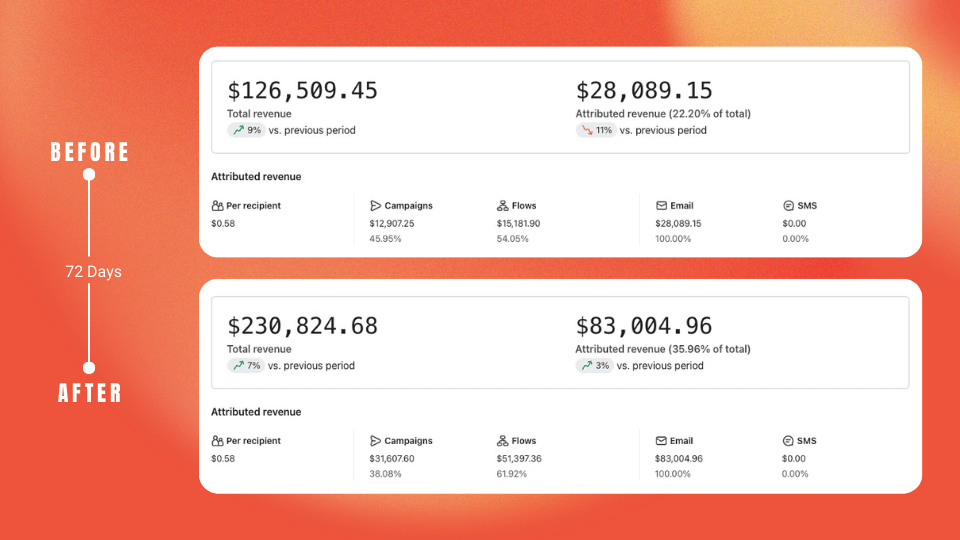Screen dimensions: 960x540
Task: Click the Per recipient icon in the BEFORE panel
Action: (217, 206)
